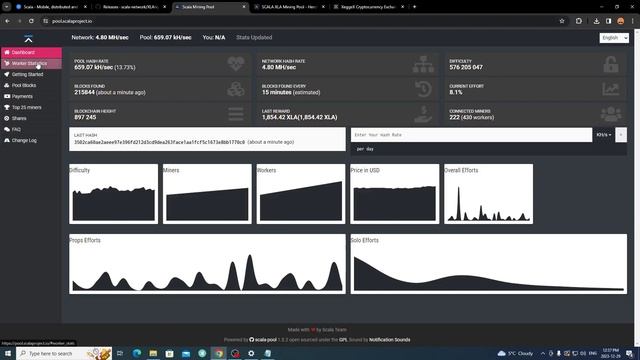This screenshot has height=360, width=640.
Task: Click the hand-coin icon in Last Reward
Action: click(423, 114)
